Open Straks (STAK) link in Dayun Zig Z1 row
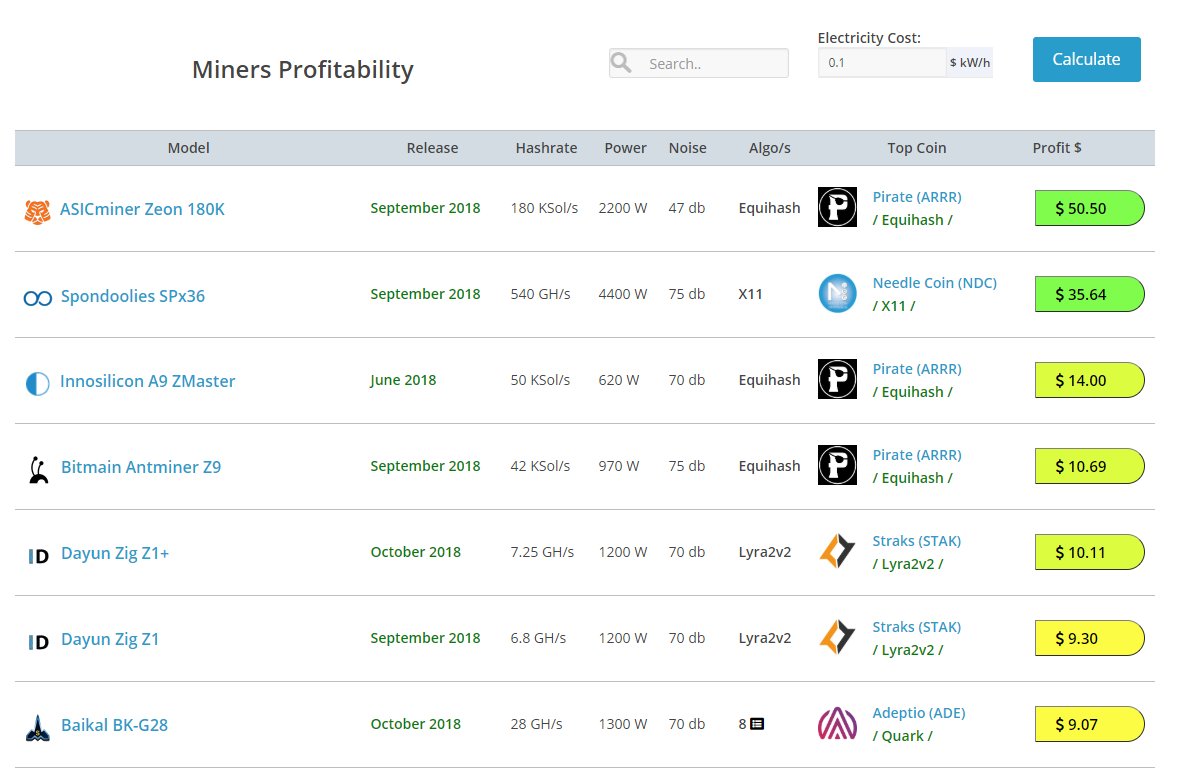This screenshot has height=775, width=1179. click(917, 627)
